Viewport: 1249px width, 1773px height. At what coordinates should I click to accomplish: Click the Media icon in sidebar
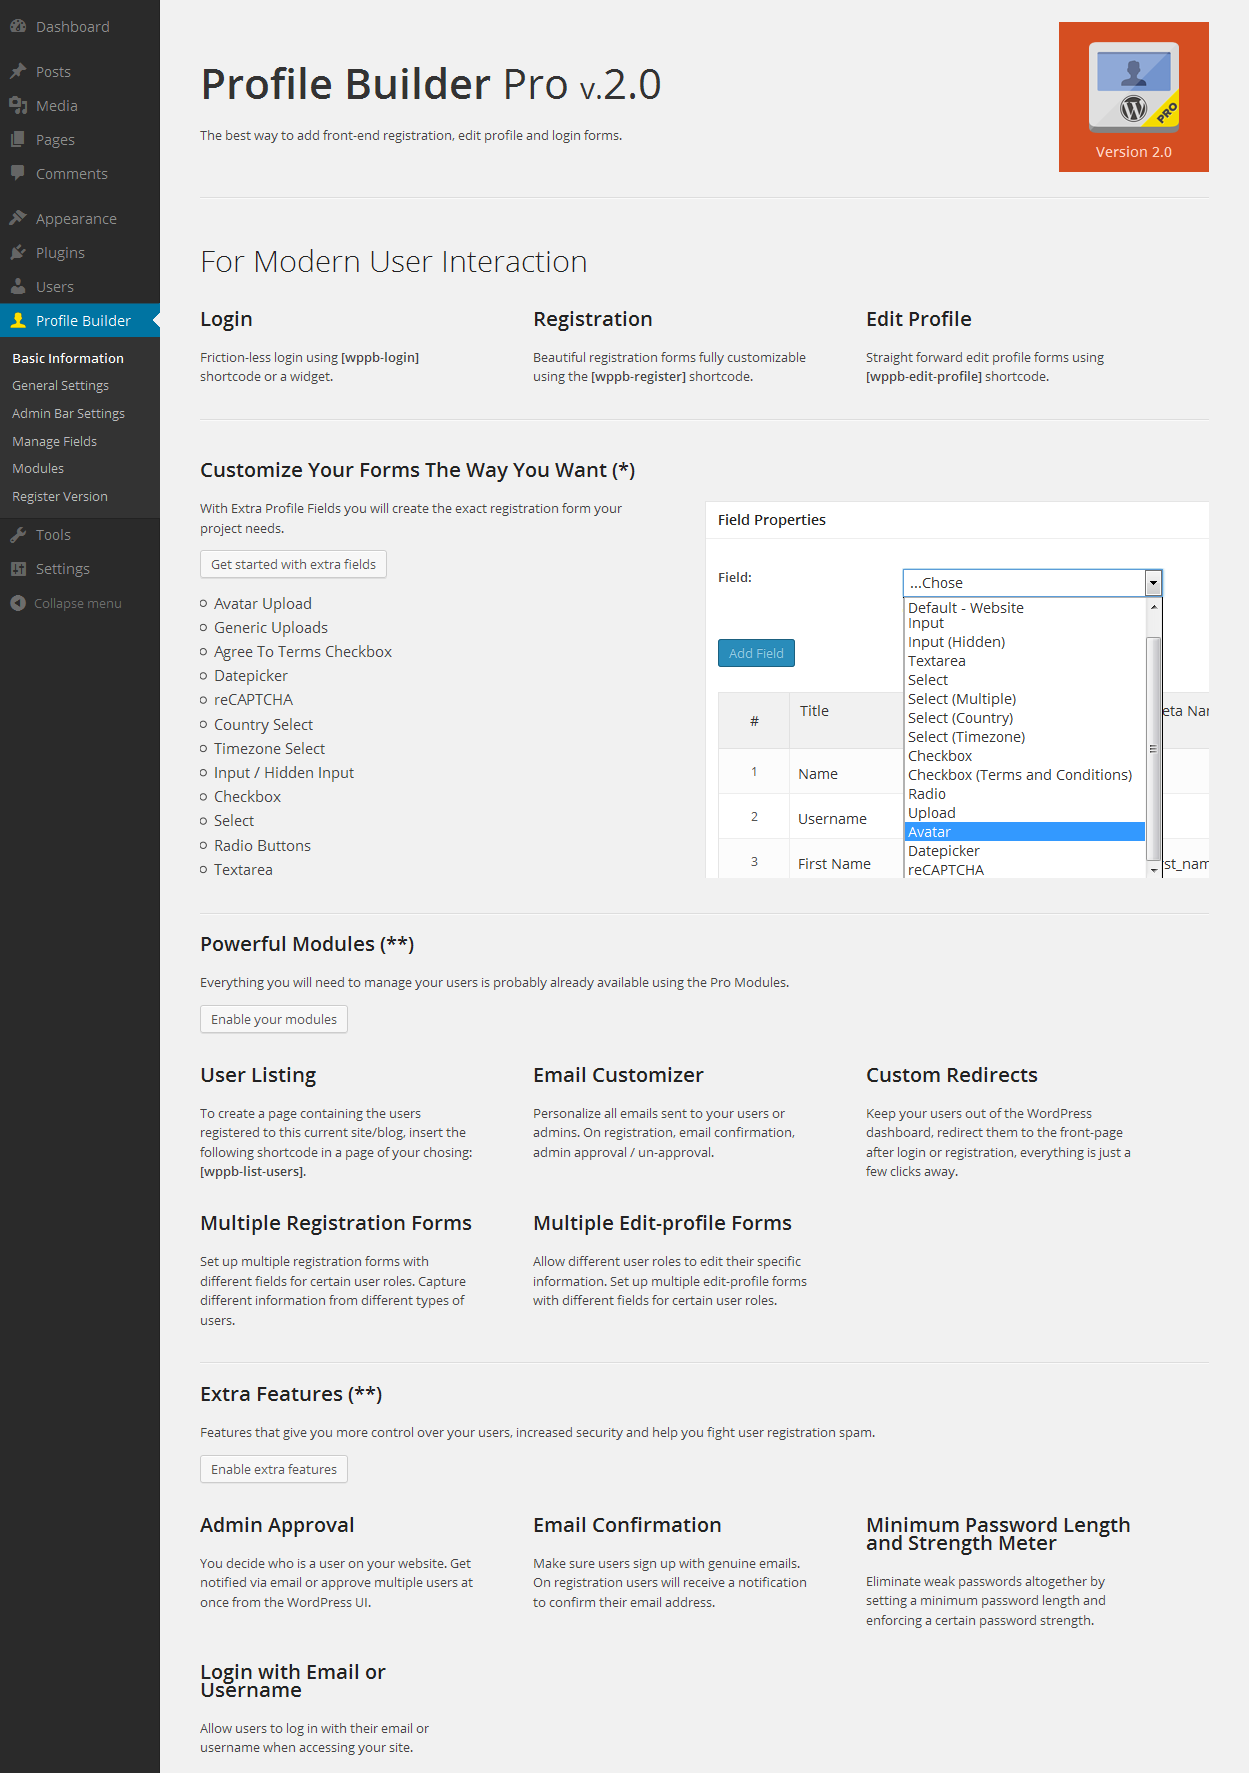pos(18,105)
